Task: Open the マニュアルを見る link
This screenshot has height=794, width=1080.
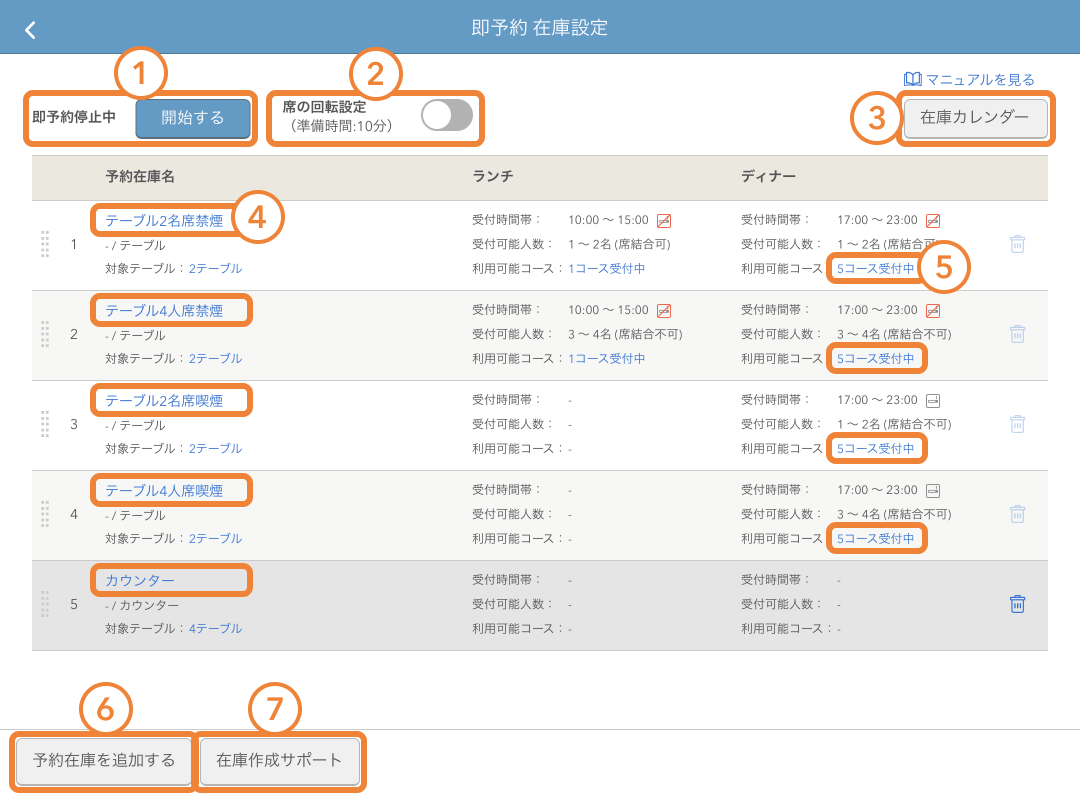Action: (x=970, y=79)
